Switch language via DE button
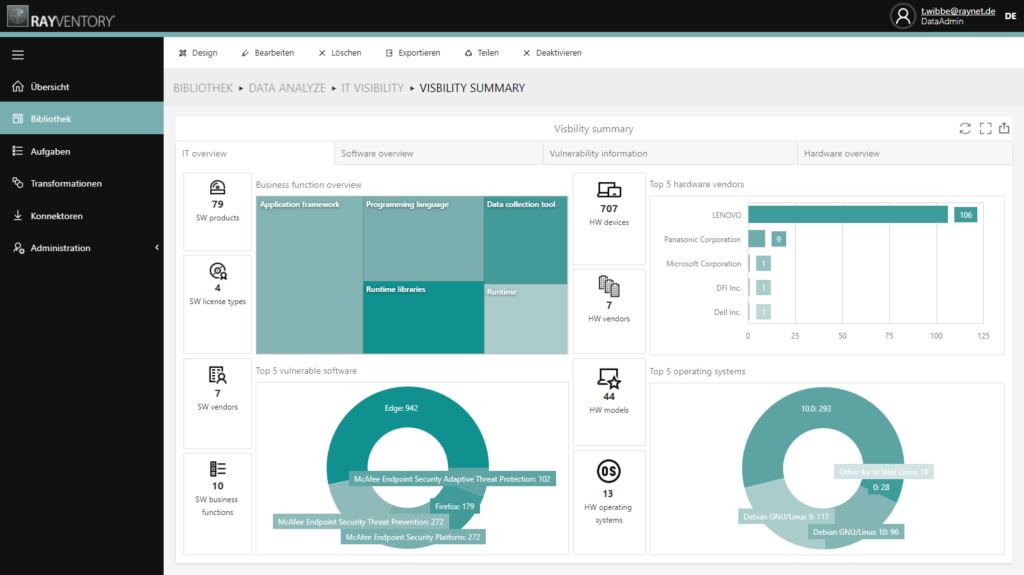The height and width of the screenshot is (575, 1024). tap(1010, 16)
